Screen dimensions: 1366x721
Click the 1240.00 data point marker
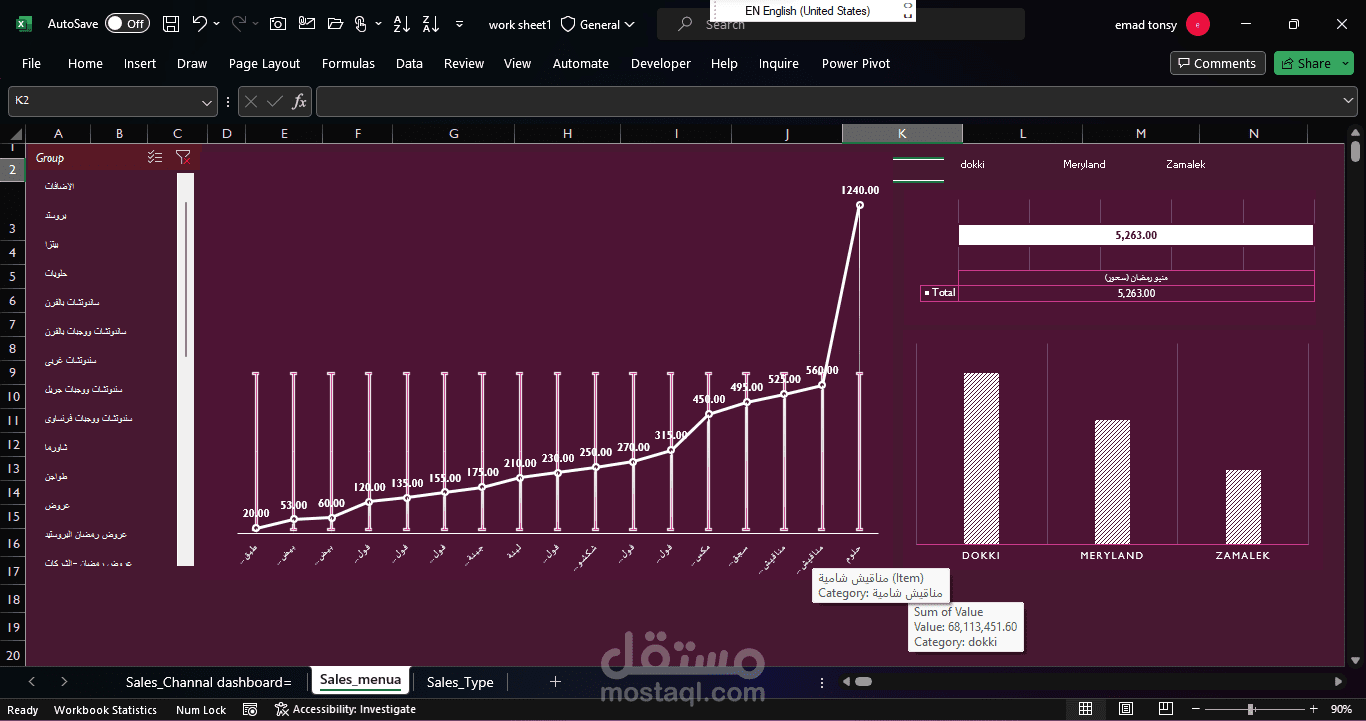(860, 205)
